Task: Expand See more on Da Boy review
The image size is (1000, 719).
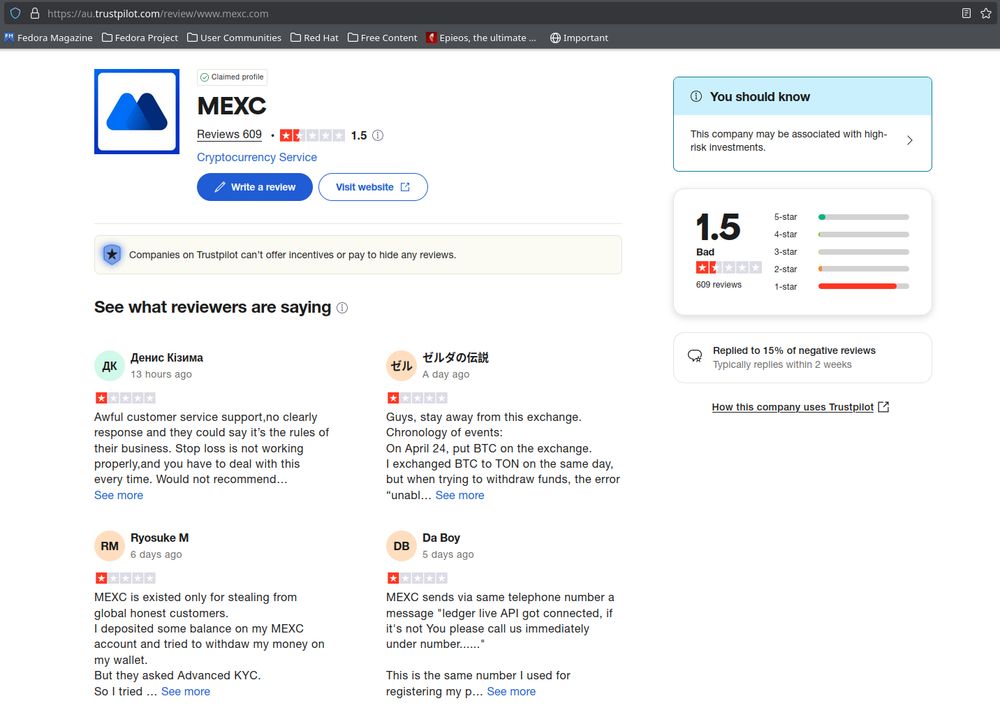Action: pyautogui.click(x=511, y=692)
